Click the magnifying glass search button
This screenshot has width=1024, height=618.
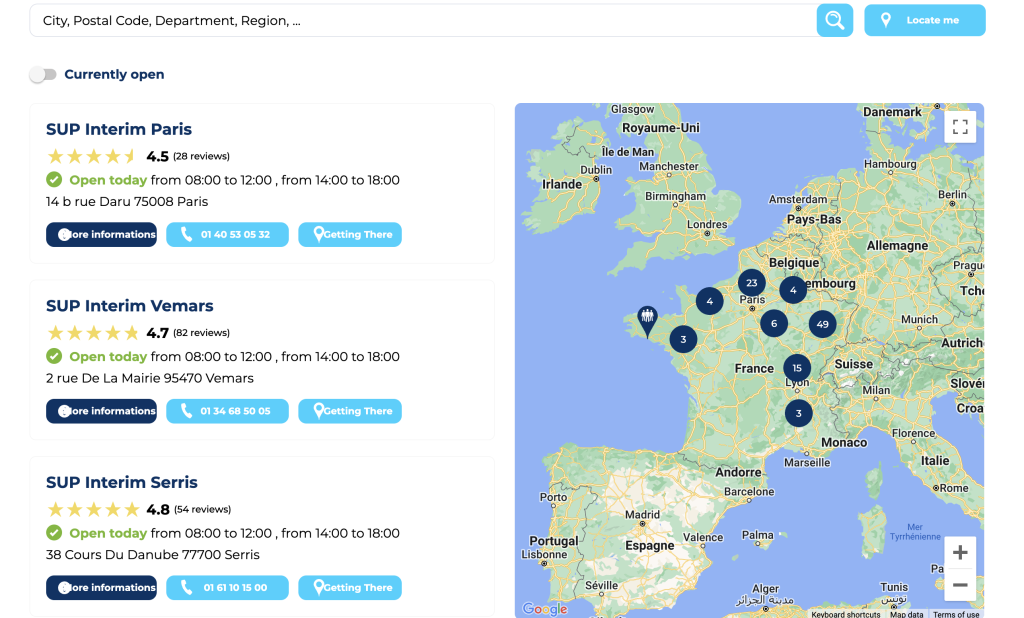click(835, 20)
